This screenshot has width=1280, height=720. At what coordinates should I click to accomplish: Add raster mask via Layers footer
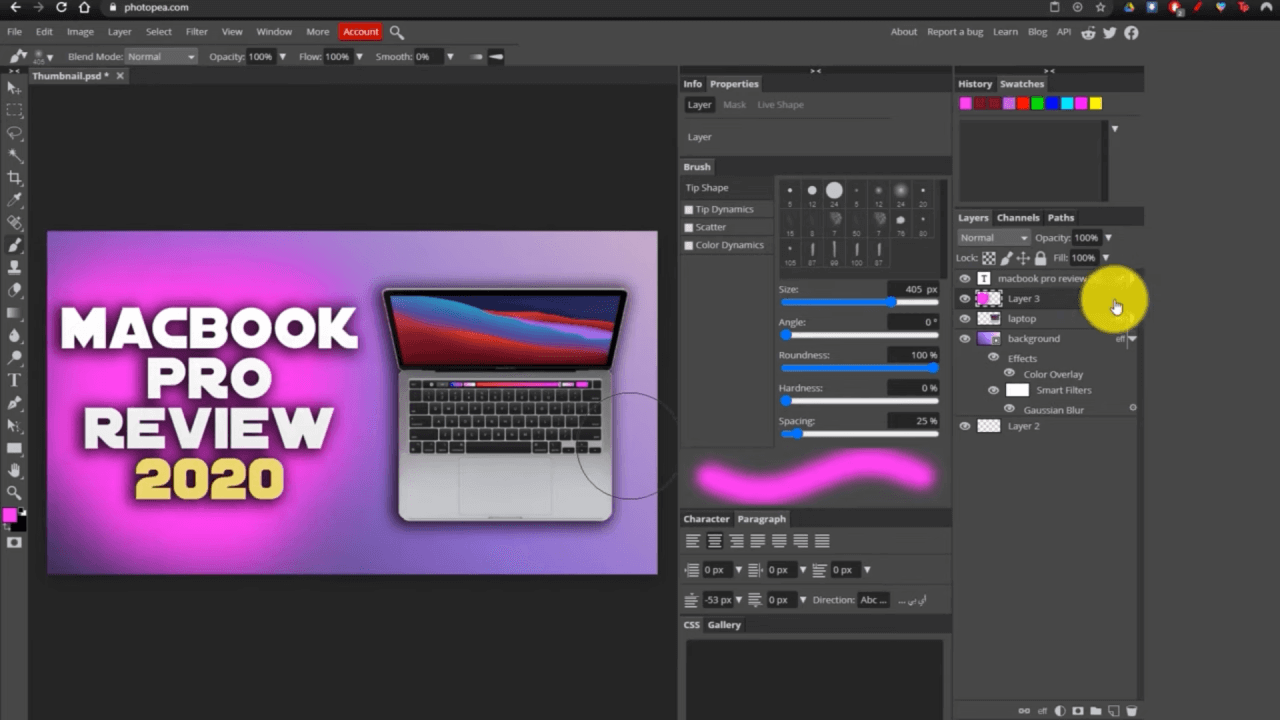pyautogui.click(x=1078, y=711)
